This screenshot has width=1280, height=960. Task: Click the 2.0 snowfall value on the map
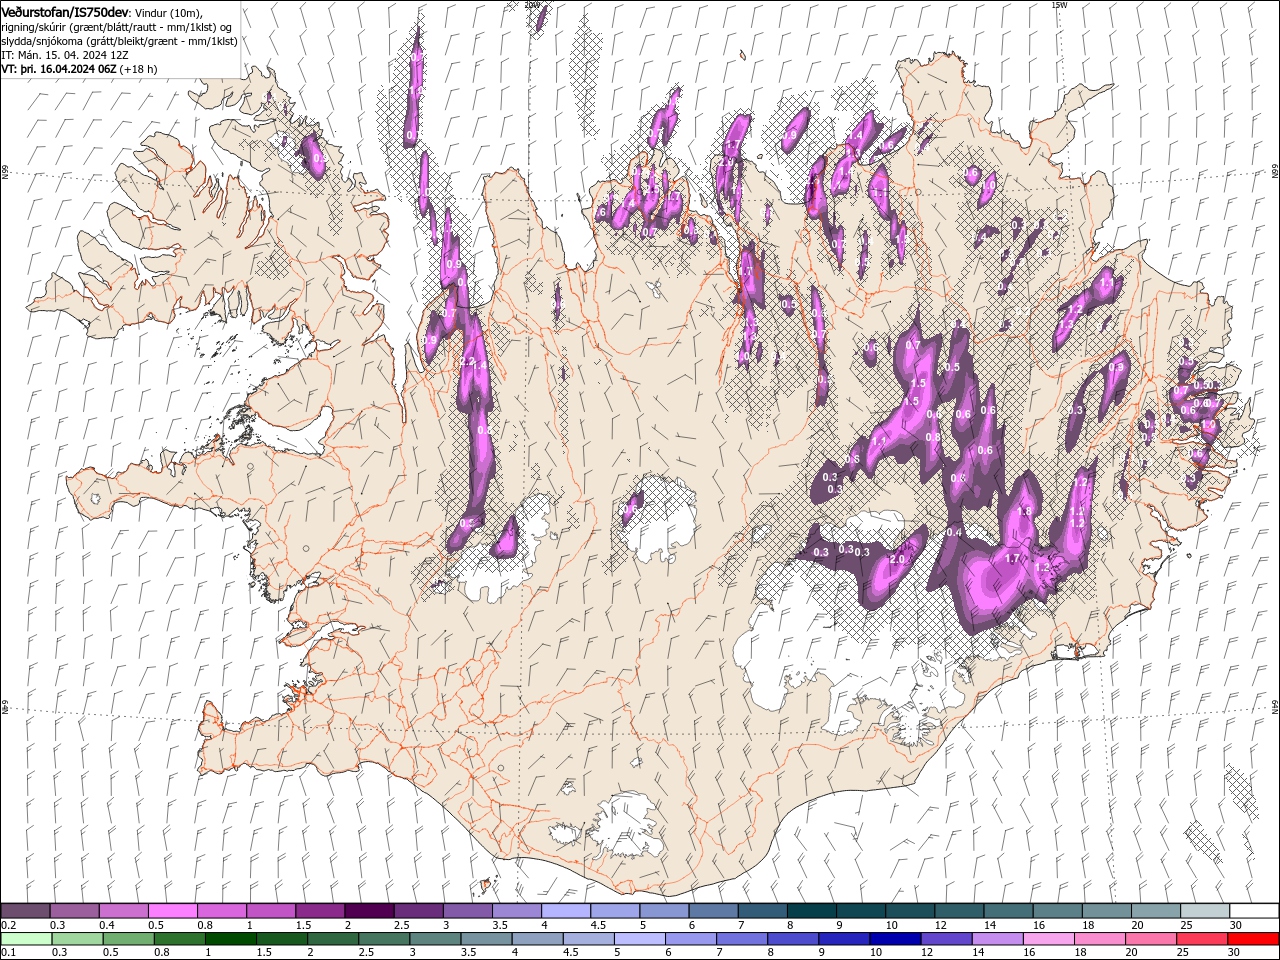pyautogui.click(x=897, y=560)
